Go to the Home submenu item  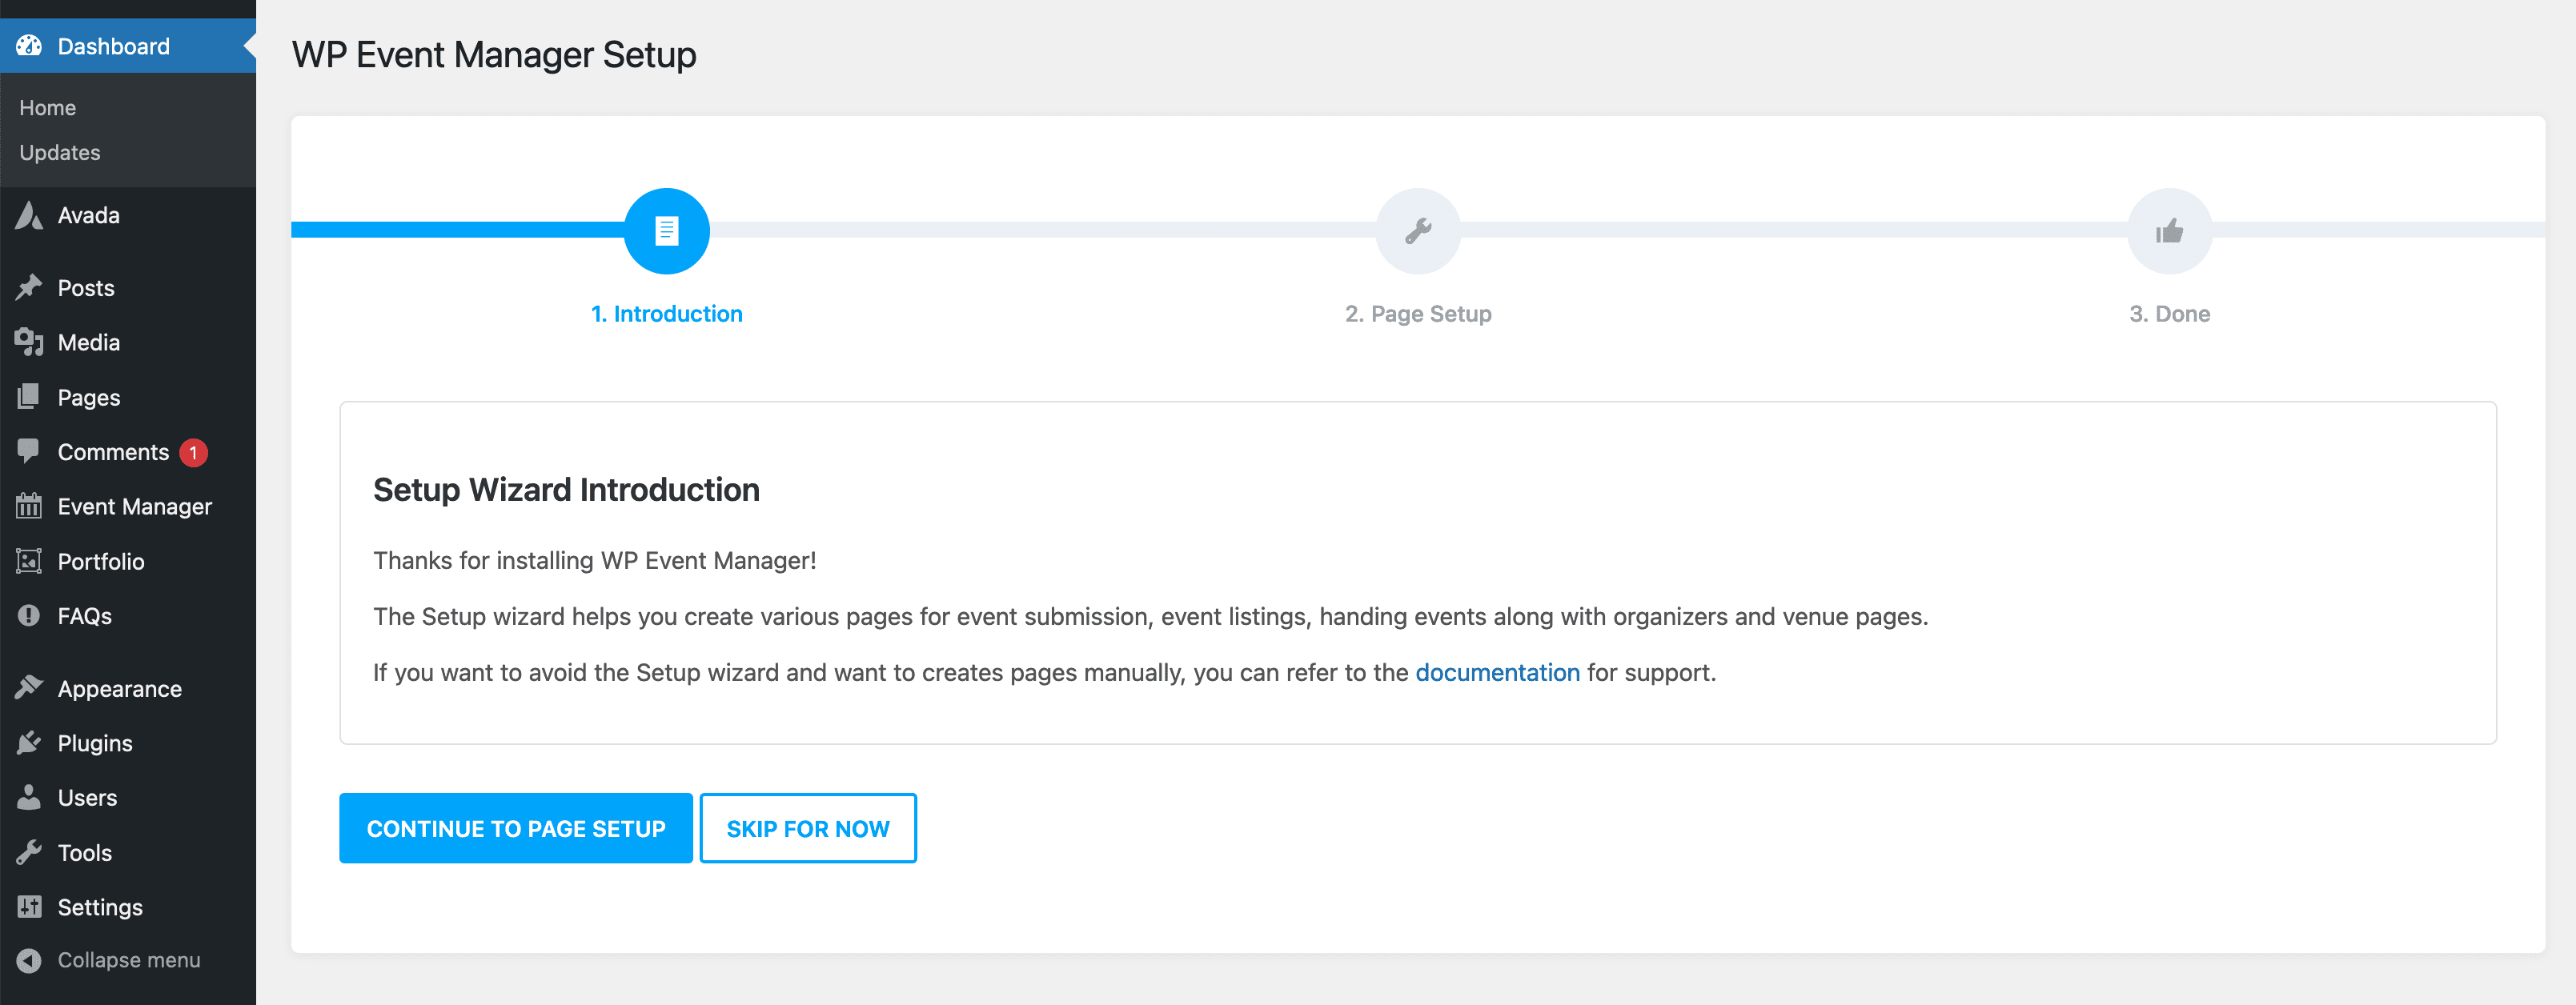coord(48,107)
